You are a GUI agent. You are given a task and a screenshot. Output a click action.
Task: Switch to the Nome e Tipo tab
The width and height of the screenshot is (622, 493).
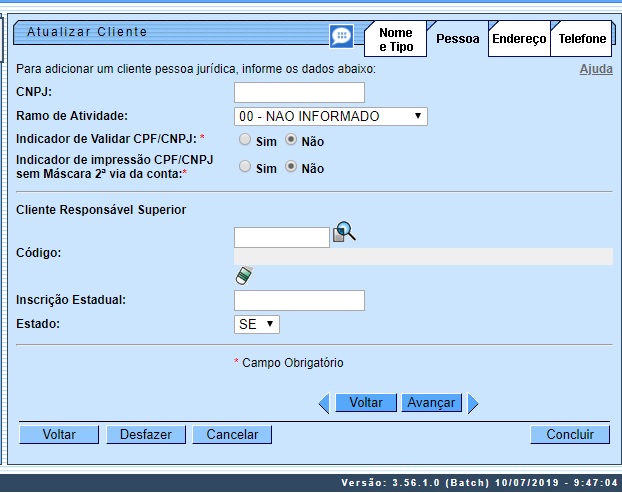pyautogui.click(x=395, y=40)
